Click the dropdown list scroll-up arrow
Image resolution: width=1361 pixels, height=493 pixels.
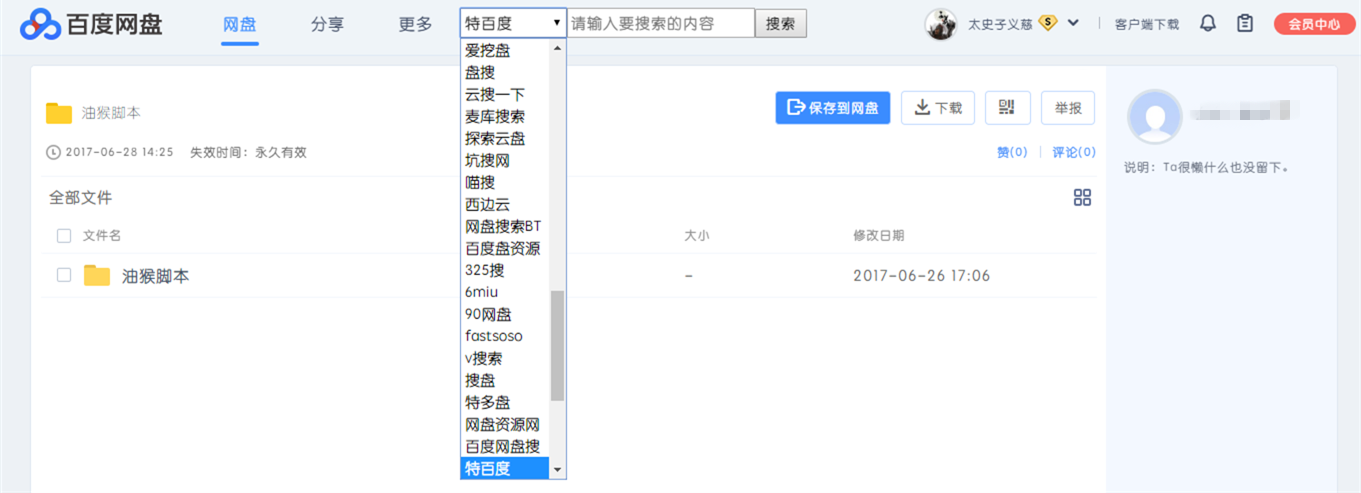point(557,47)
